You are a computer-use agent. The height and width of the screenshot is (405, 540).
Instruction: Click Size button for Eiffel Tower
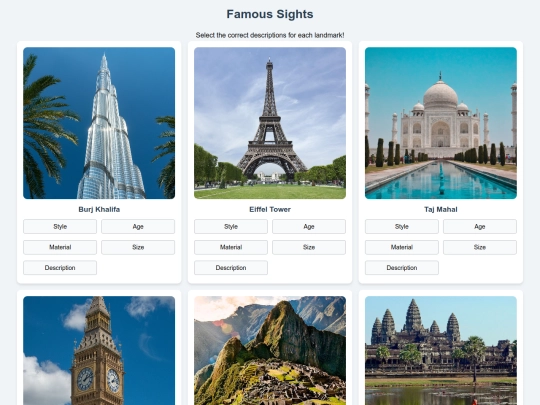[309, 247]
